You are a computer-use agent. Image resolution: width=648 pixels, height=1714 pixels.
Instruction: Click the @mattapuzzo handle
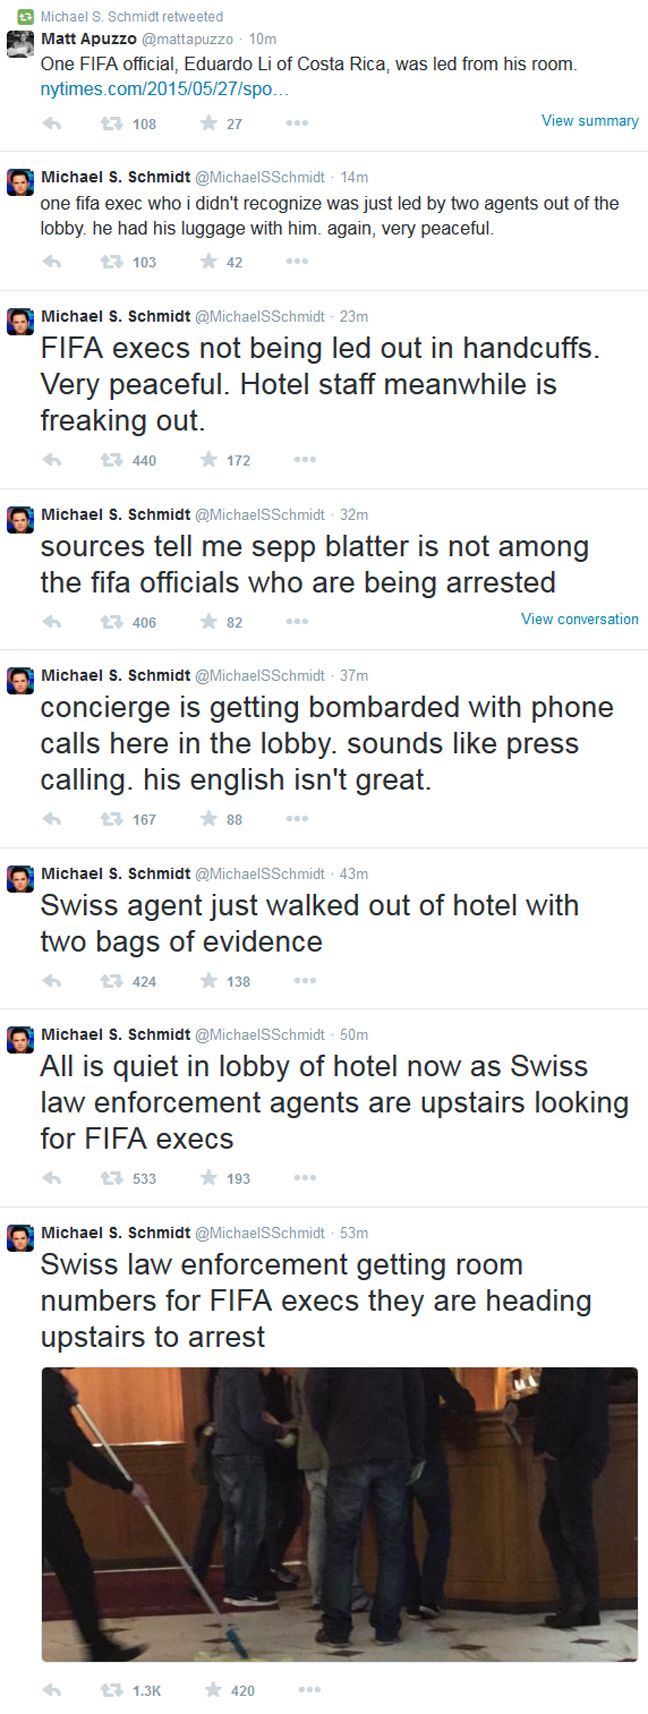[187, 39]
